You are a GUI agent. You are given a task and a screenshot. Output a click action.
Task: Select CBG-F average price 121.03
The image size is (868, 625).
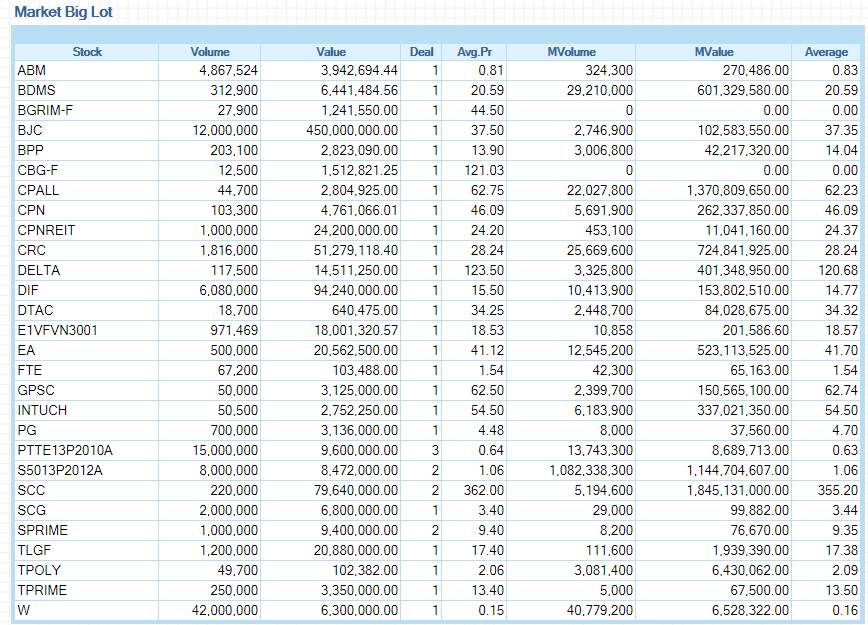tap(484, 171)
